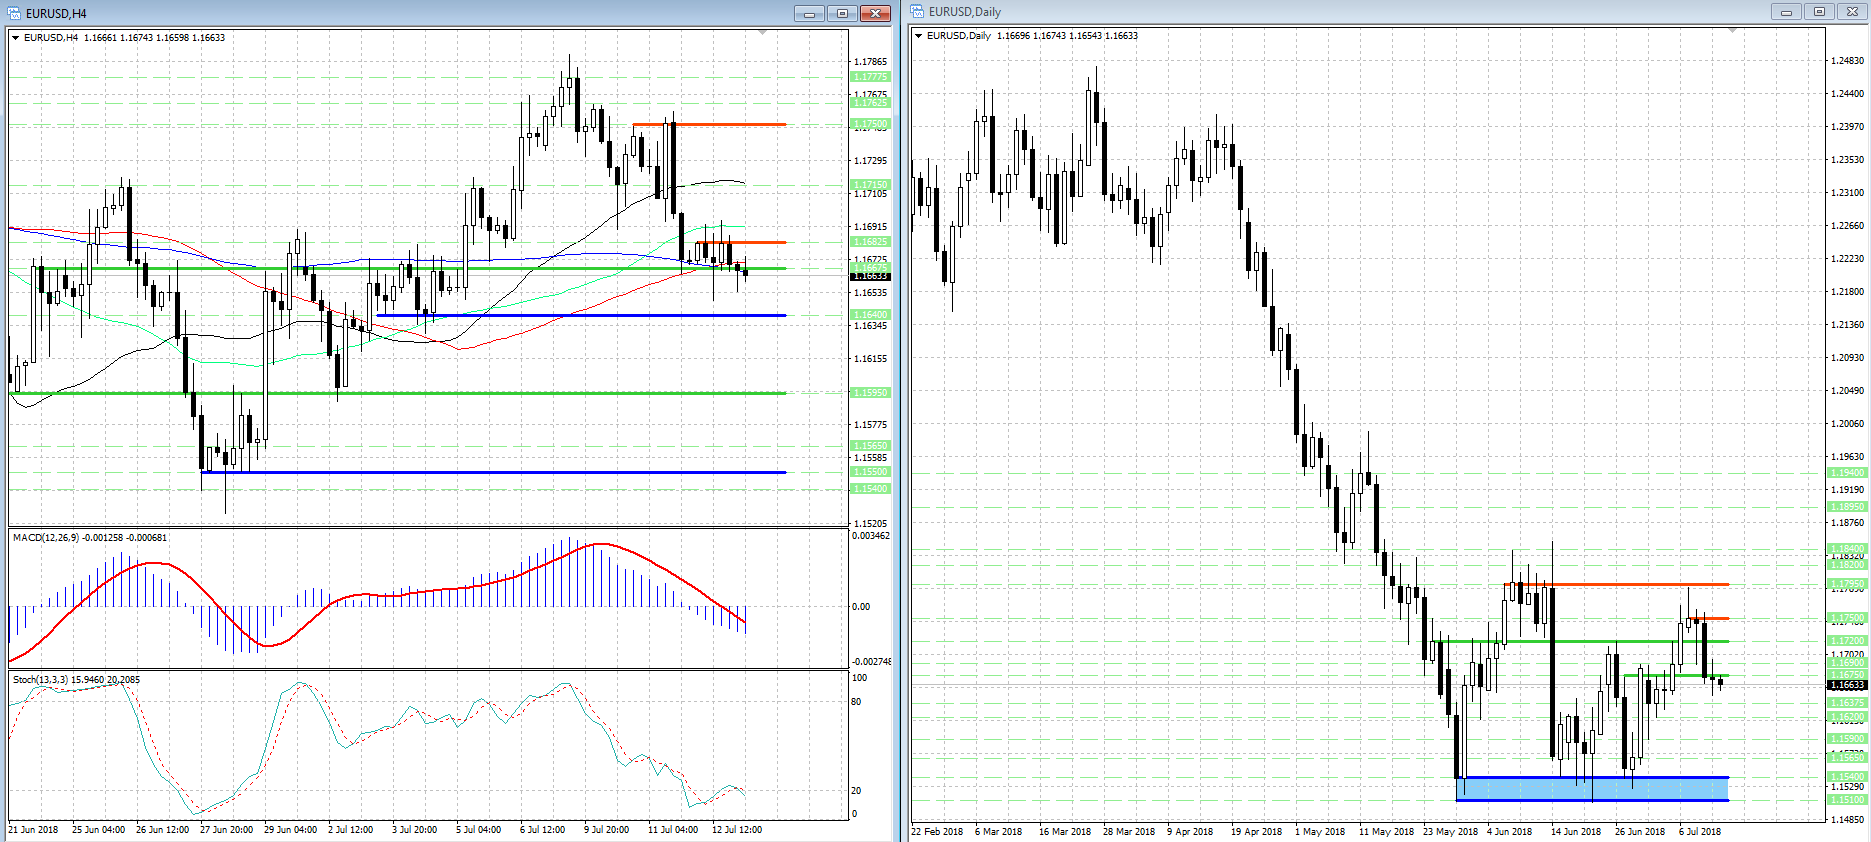Maximize the EURUSD,Daily chart window
The width and height of the screenshot is (1871, 842).
tap(1819, 12)
